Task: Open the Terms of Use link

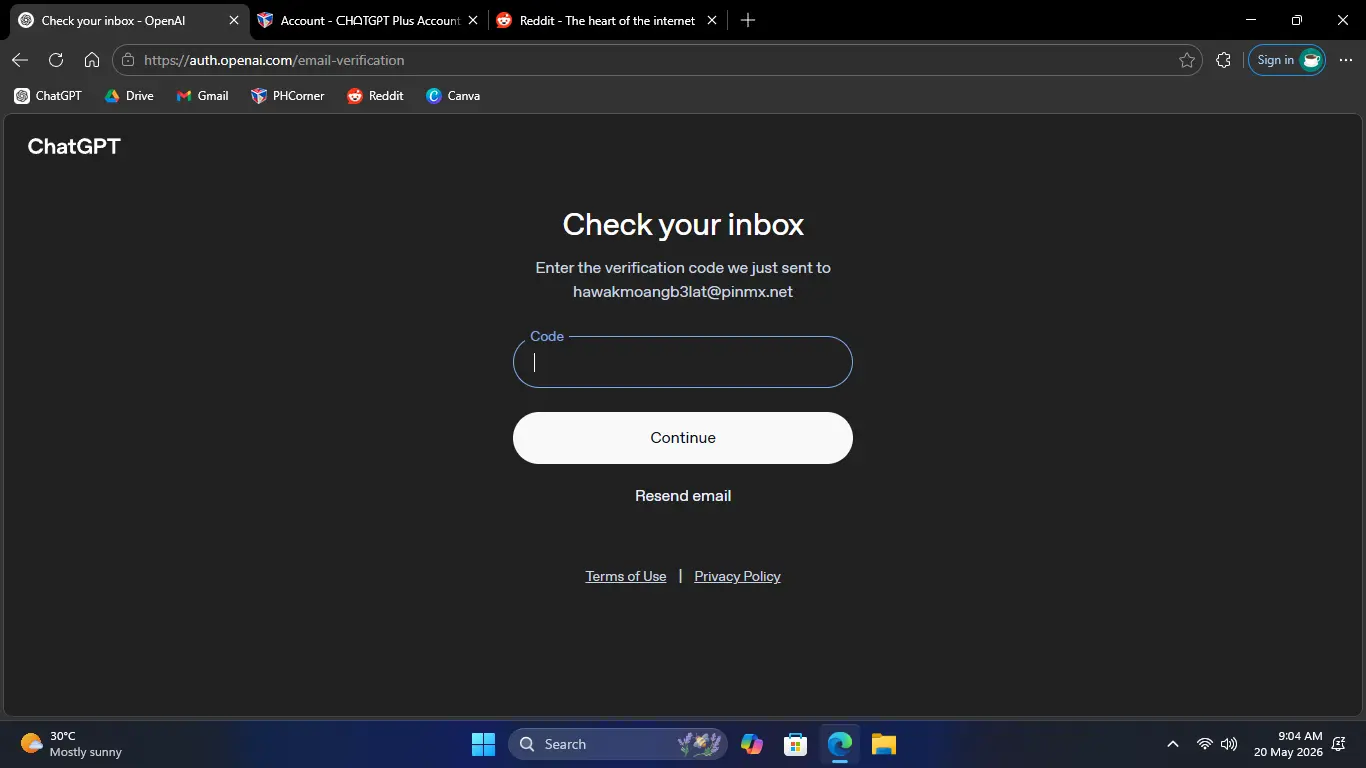Action: 626,576
